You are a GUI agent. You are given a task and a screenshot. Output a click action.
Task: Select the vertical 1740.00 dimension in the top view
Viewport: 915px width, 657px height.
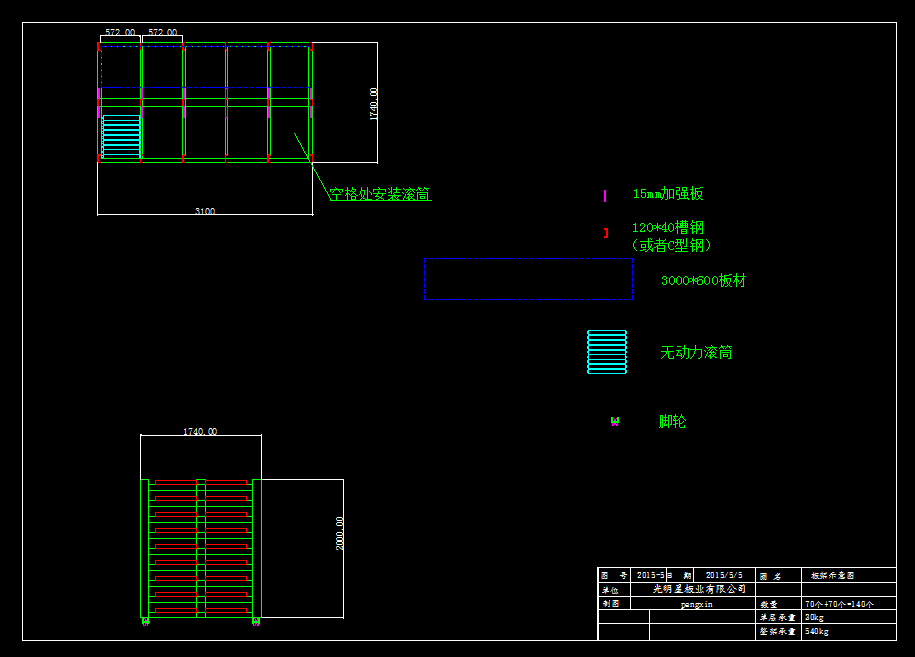pyautogui.click(x=373, y=104)
